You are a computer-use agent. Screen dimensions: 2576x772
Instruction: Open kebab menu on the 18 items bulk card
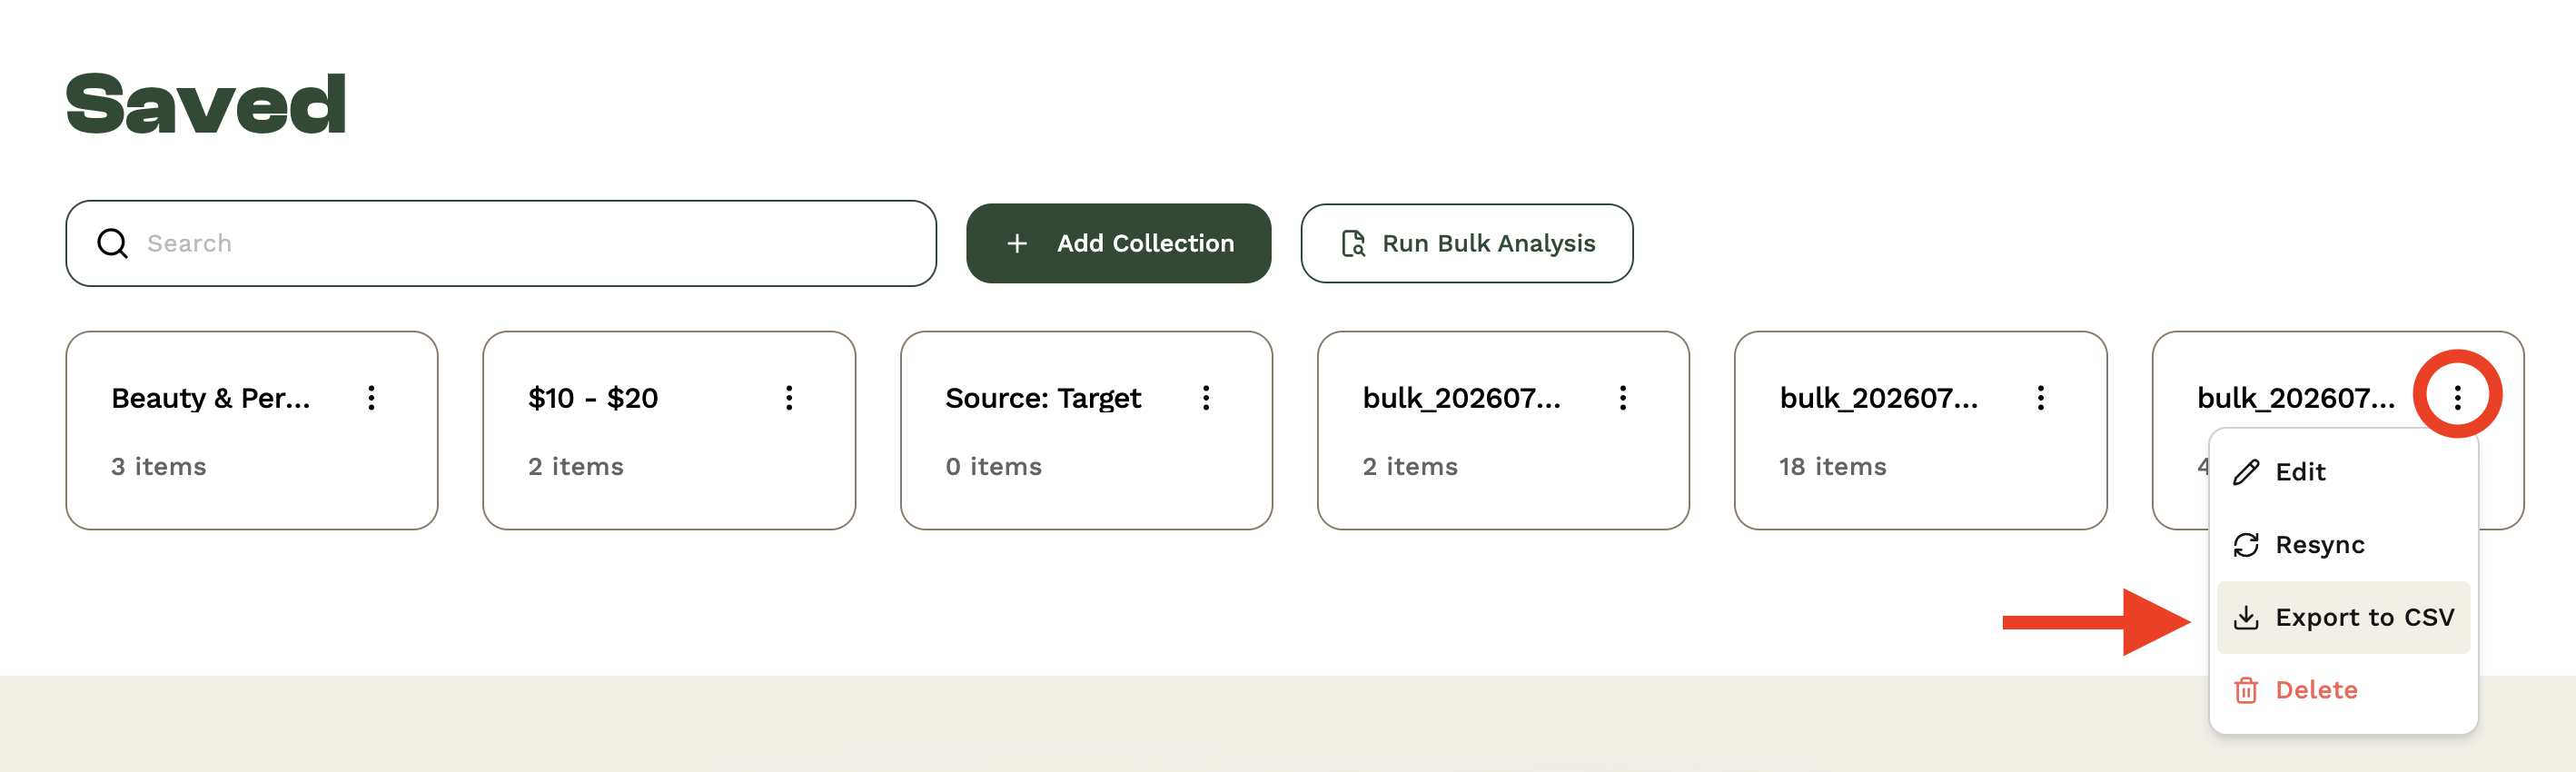pos(2041,398)
